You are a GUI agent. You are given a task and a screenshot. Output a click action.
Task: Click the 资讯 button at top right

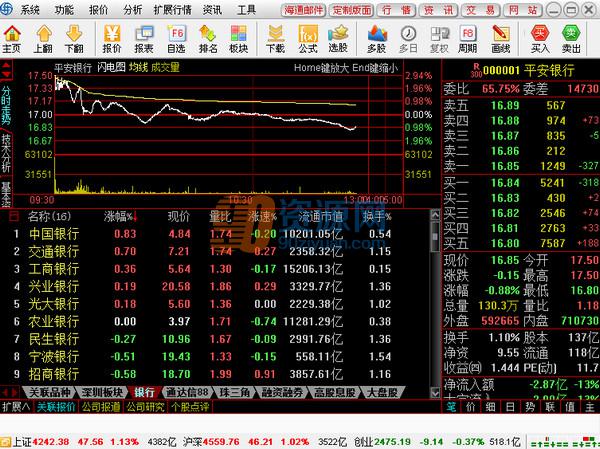point(438,10)
